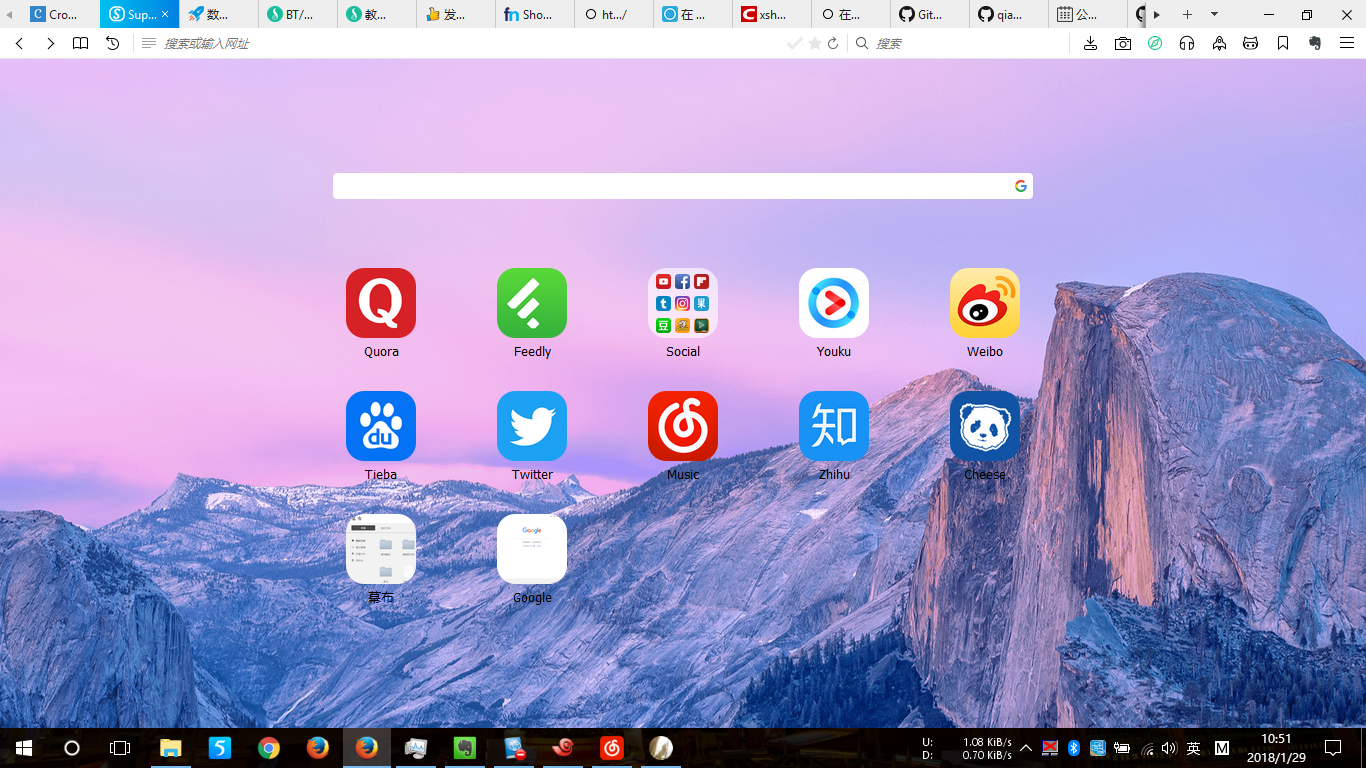Viewport: 1366px width, 768px height.
Task: Open the Weibo shortcut
Action: [985, 303]
